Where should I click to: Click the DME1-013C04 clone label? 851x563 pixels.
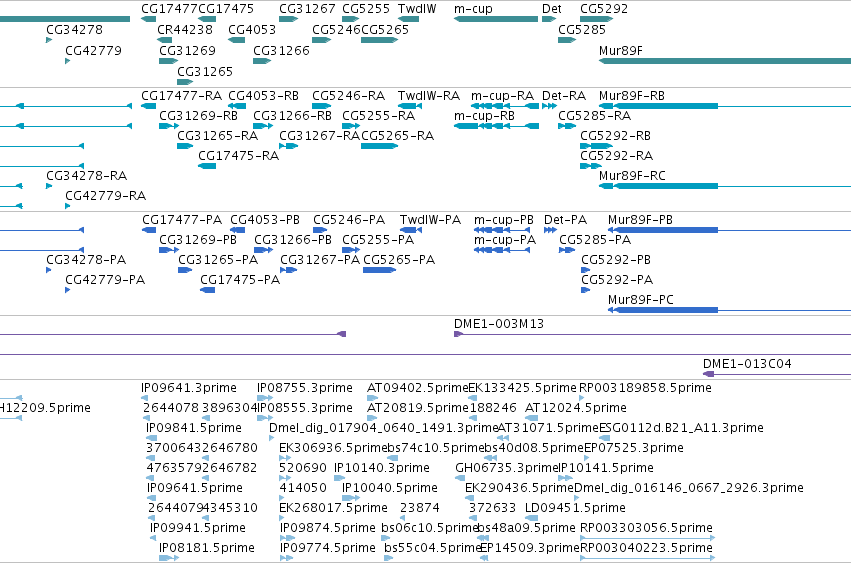coord(747,364)
